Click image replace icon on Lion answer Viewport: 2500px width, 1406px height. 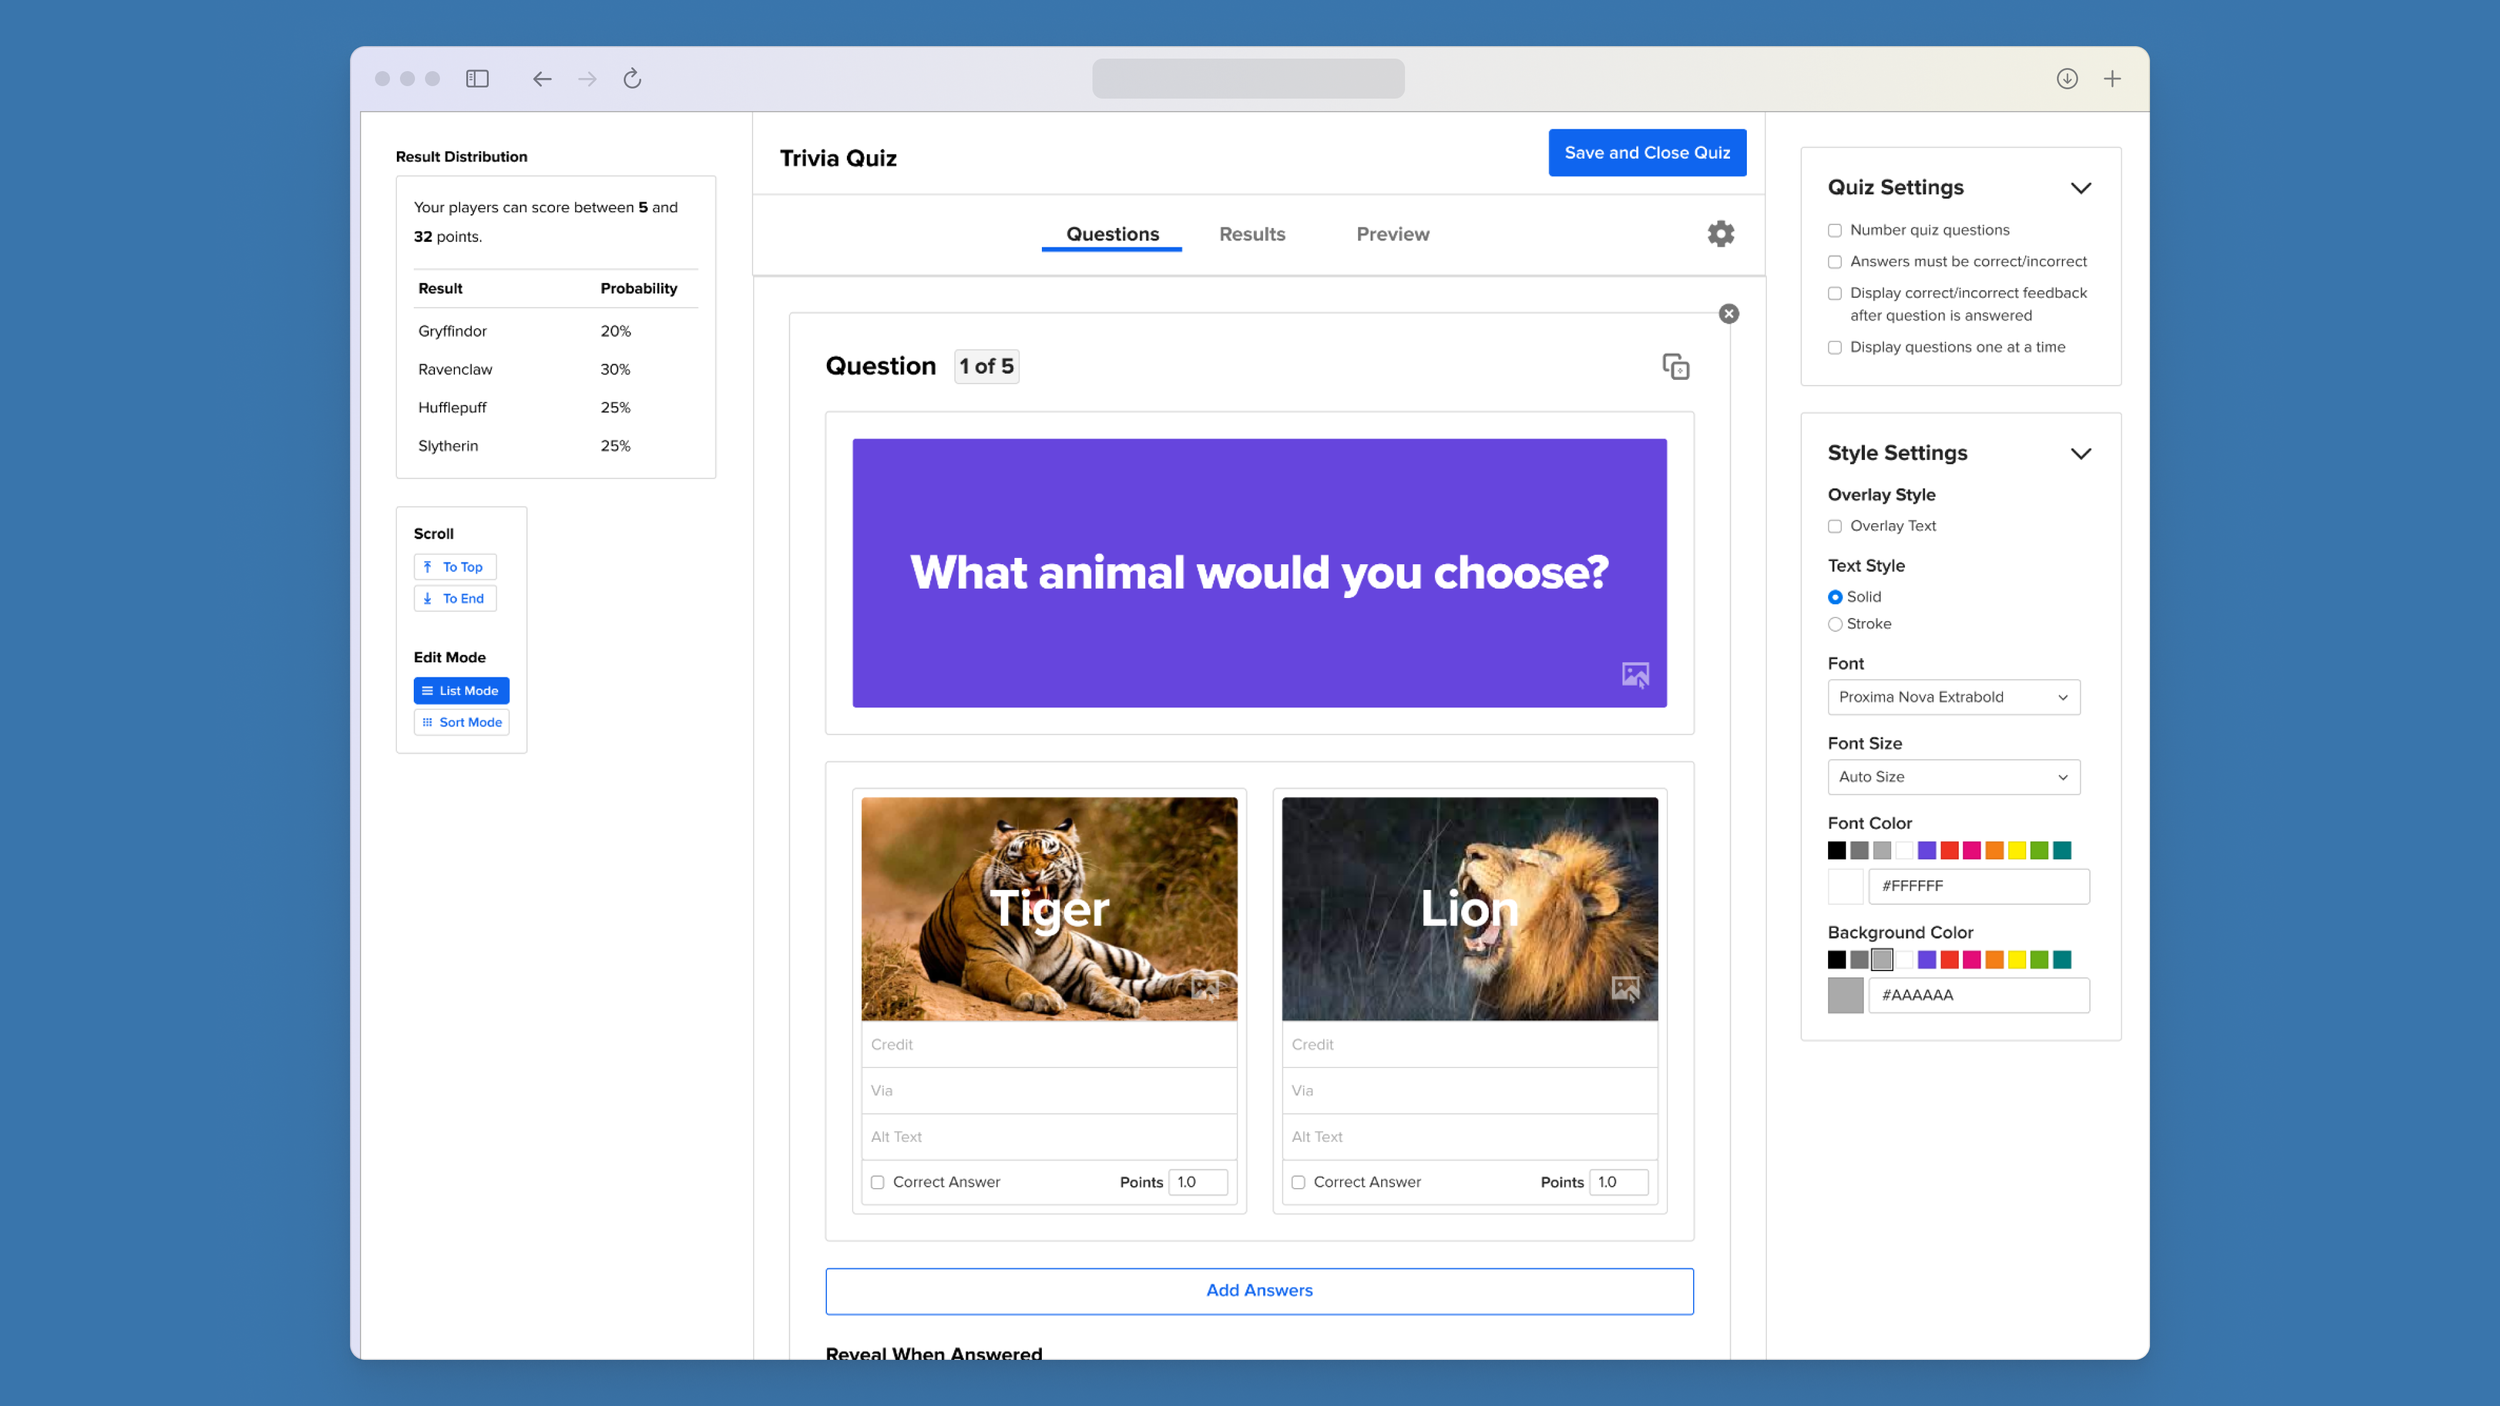coord(1625,988)
